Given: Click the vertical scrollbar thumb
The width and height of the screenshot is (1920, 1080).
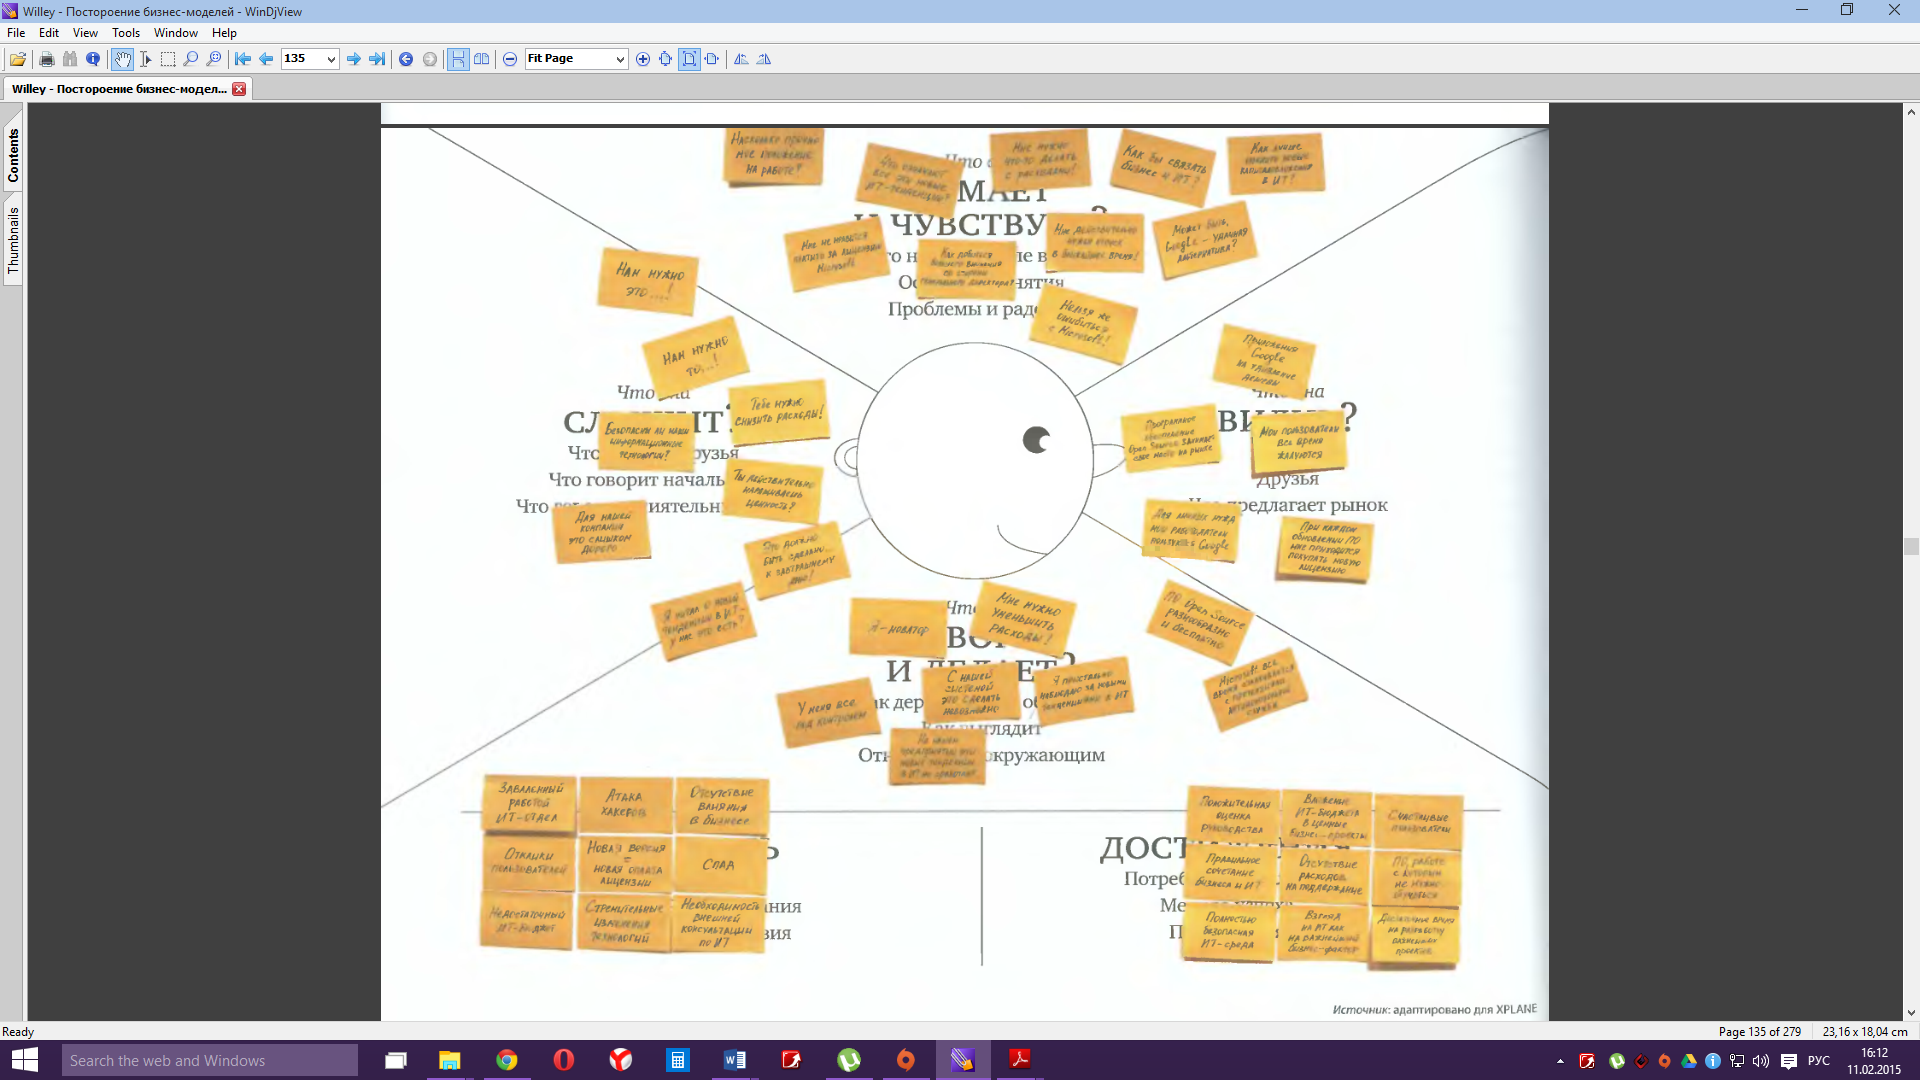Looking at the screenshot, I should (x=1911, y=546).
